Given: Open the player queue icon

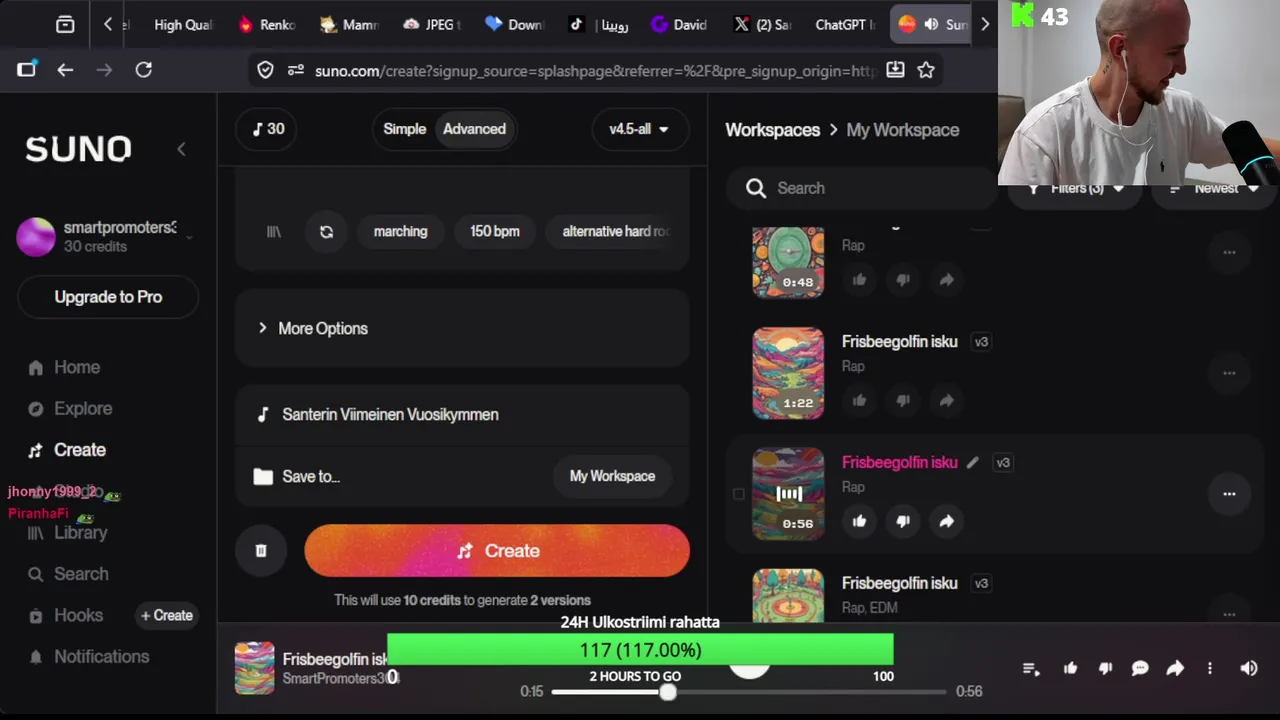Looking at the screenshot, I should [x=1031, y=668].
